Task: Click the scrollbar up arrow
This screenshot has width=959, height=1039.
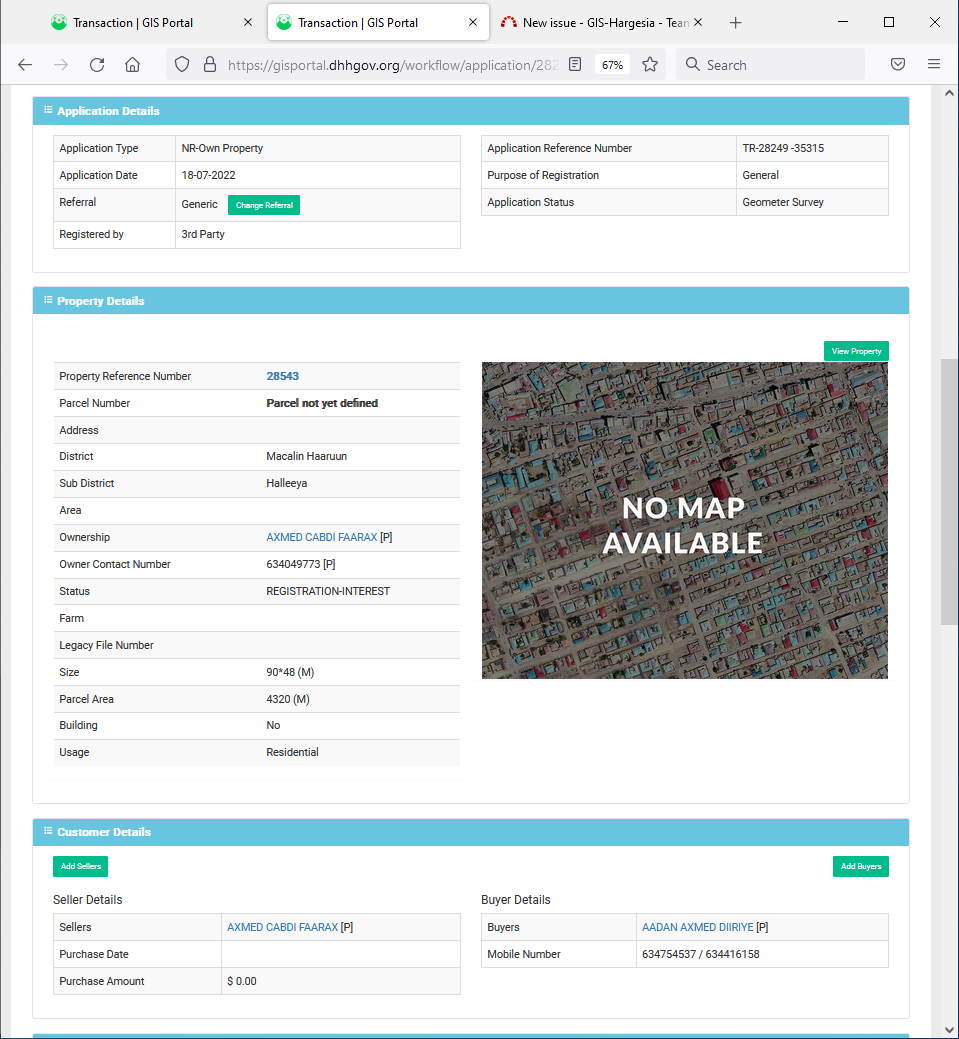Action: [x=949, y=93]
